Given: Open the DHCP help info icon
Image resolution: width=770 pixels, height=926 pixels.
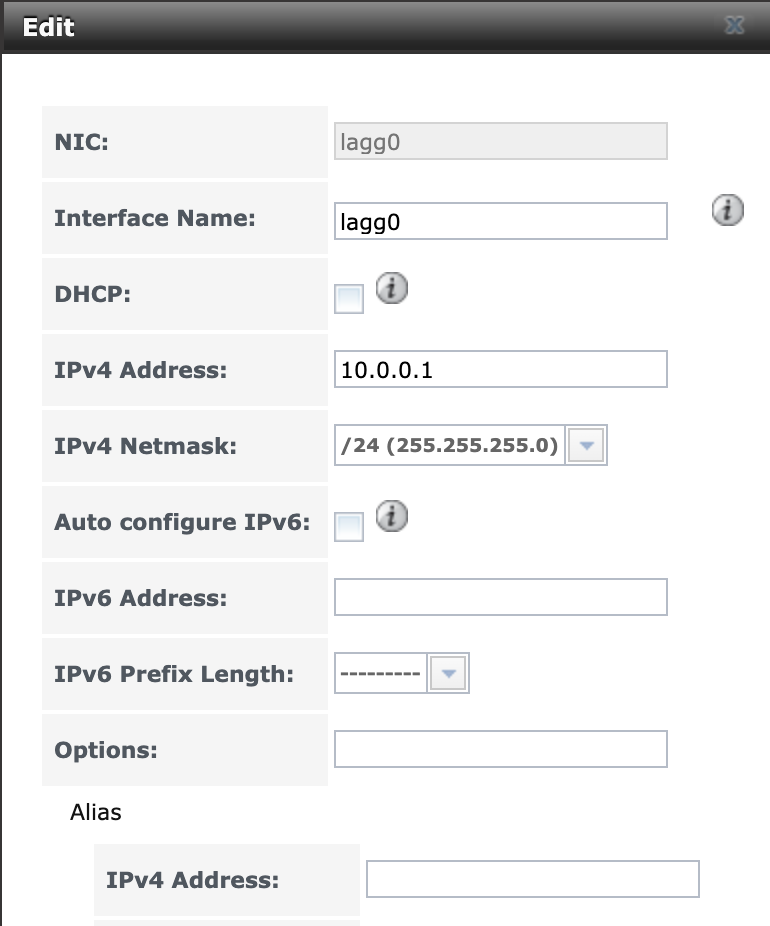Looking at the screenshot, I should point(391,288).
